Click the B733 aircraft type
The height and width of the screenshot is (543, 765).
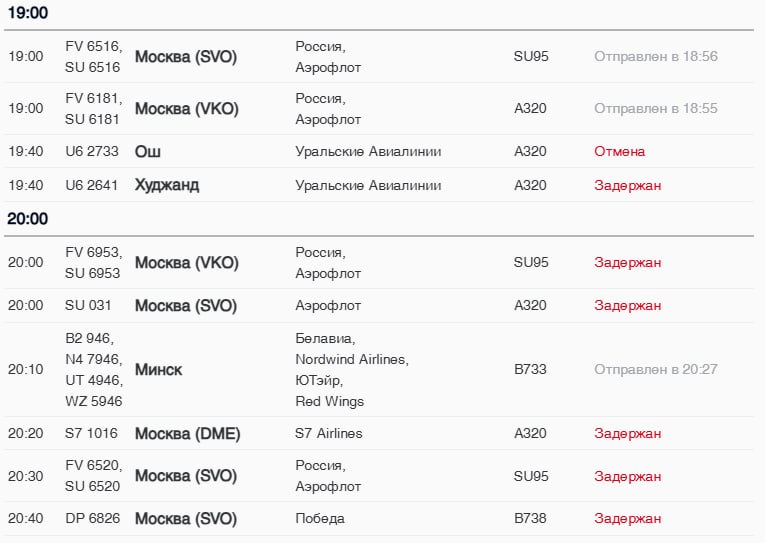pos(530,369)
